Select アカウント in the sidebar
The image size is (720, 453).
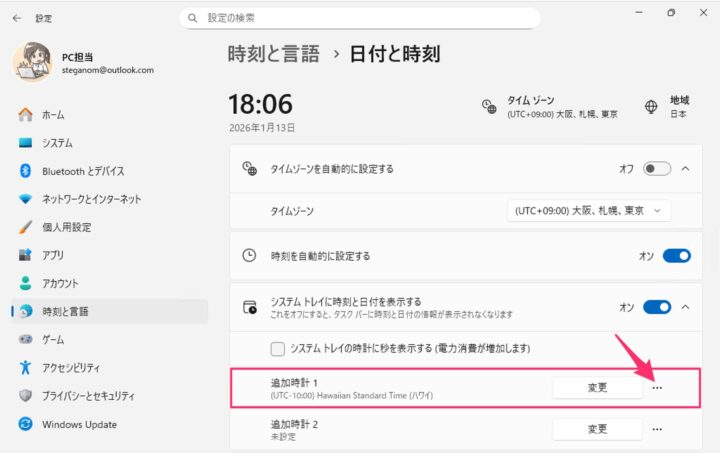coord(59,283)
